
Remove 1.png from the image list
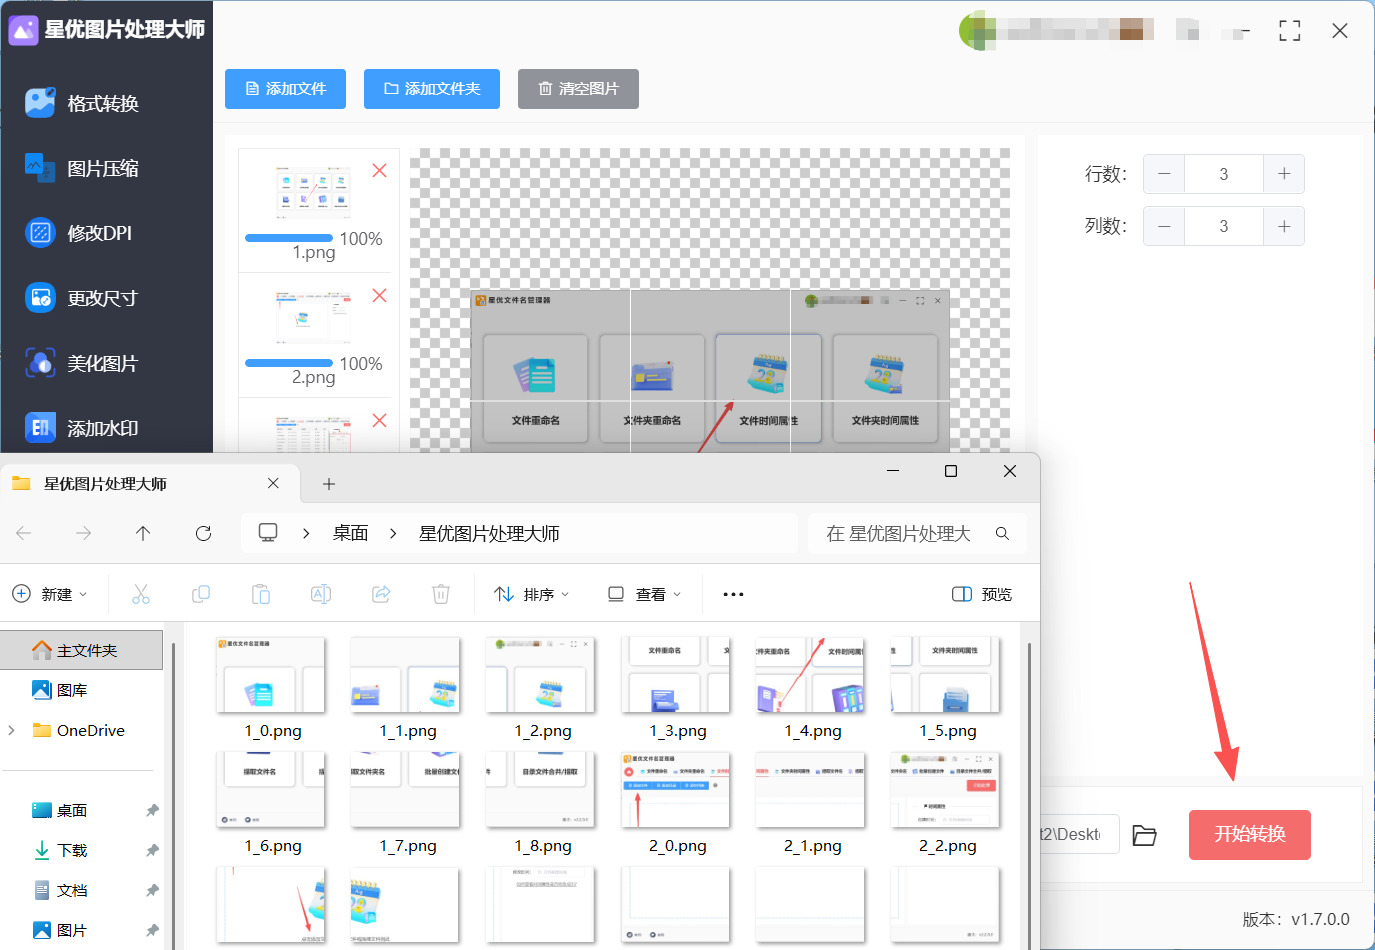[379, 171]
